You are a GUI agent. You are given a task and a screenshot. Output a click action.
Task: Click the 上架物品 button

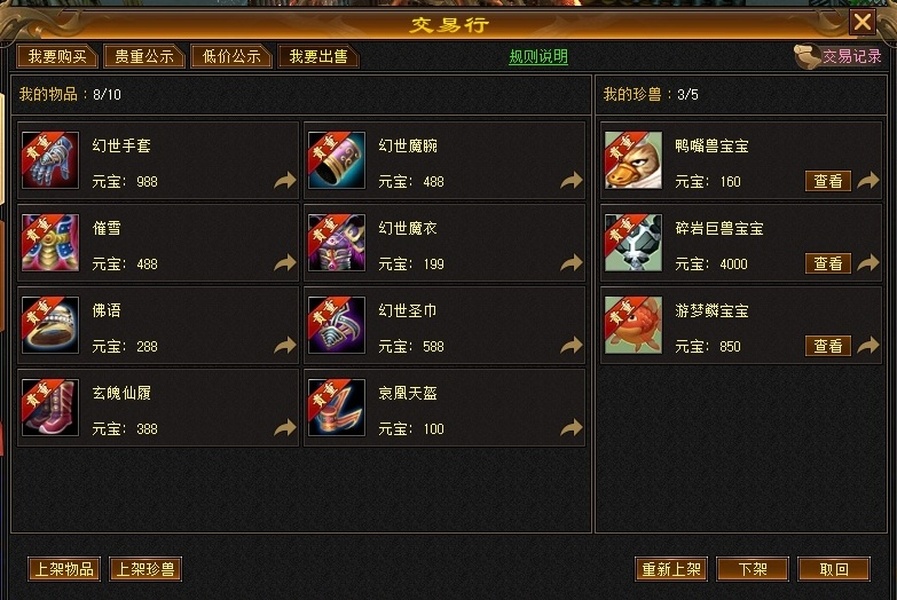pyautogui.click(x=64, y=569)
